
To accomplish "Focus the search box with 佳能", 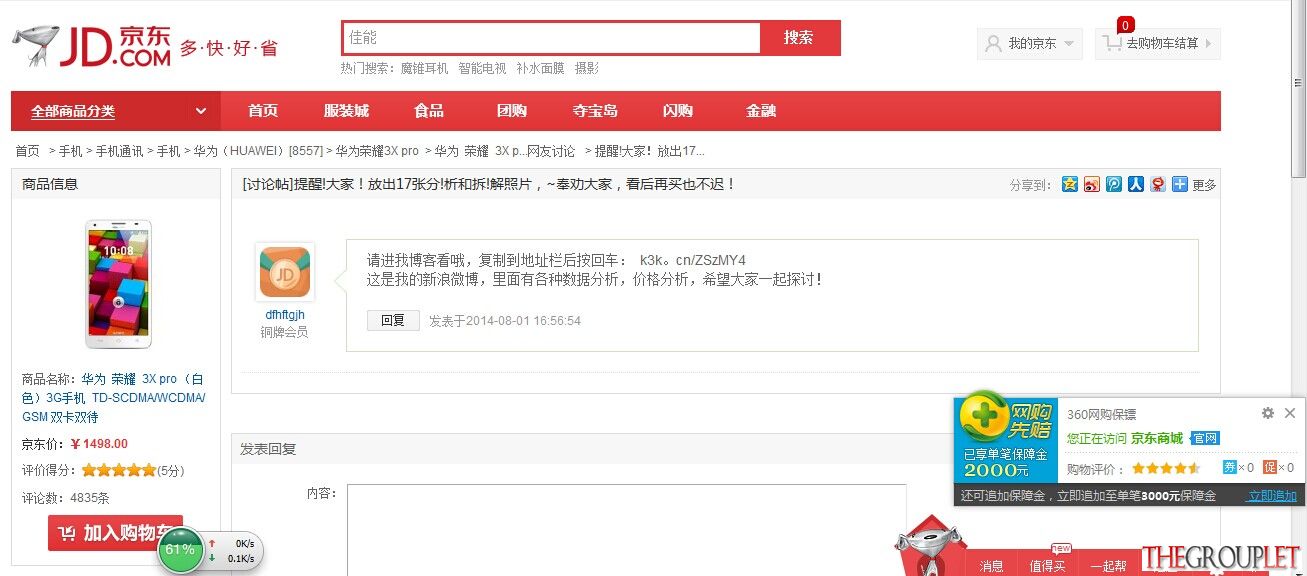I will pyautogui.click(x=551, y=38).
